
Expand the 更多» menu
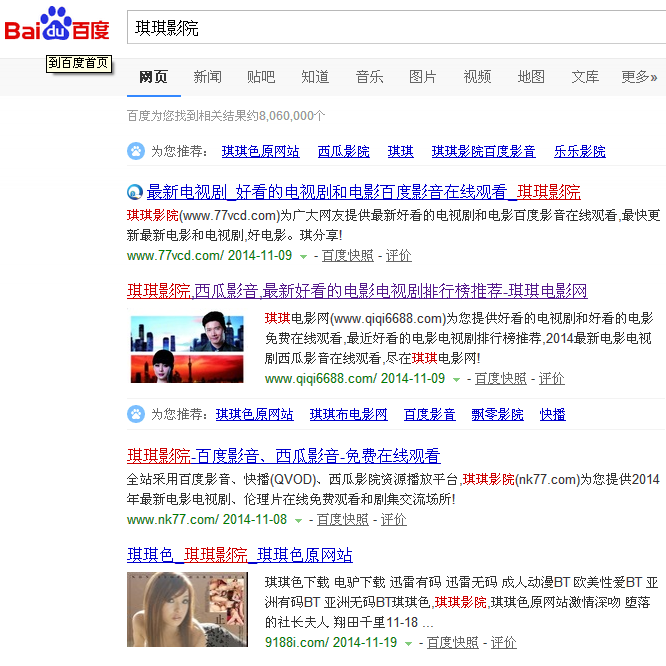639,77
